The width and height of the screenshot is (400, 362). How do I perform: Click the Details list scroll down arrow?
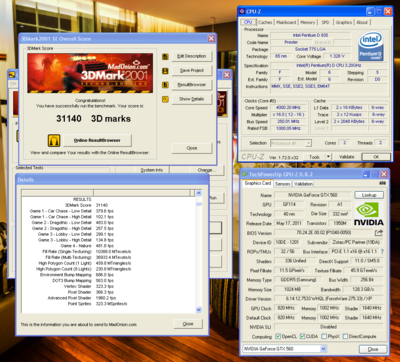(x=199, y=310)
